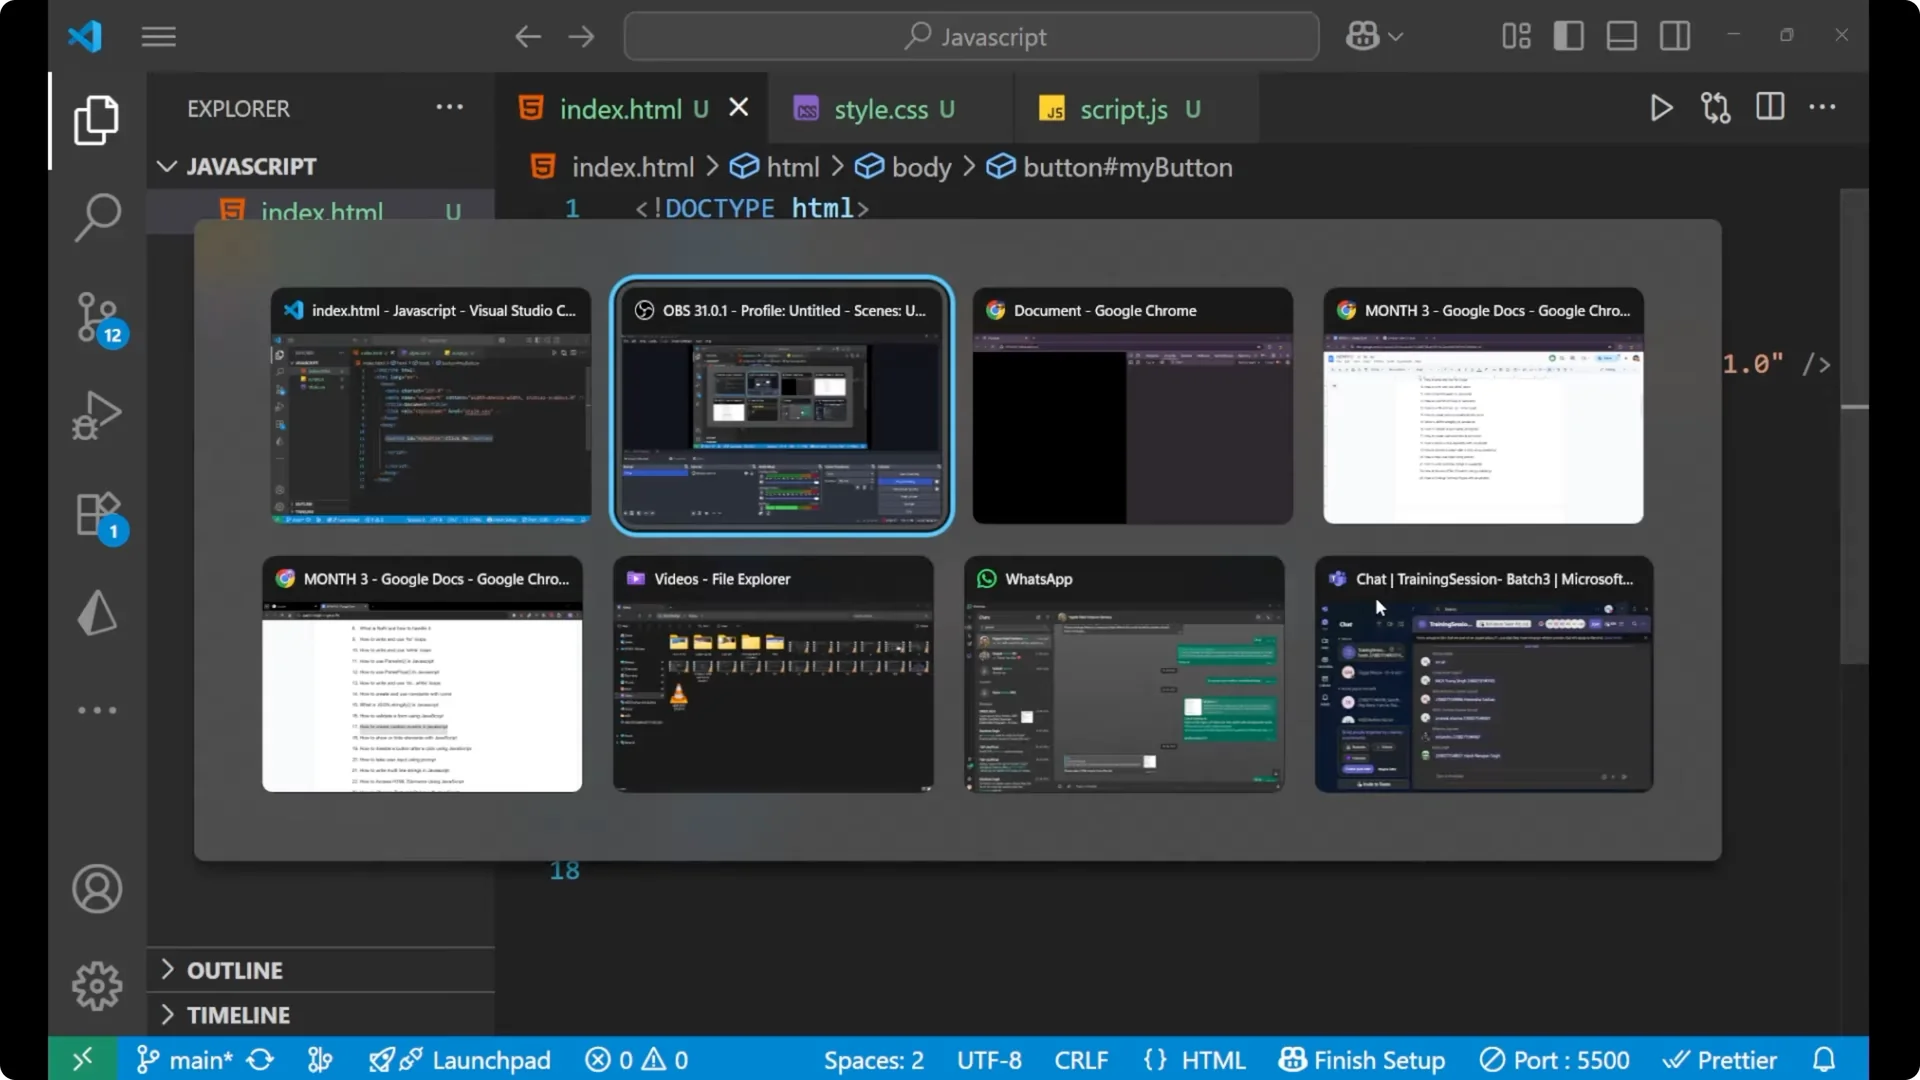
Task: Switch to the script.js tab
Action: (x=1122, y=109)
